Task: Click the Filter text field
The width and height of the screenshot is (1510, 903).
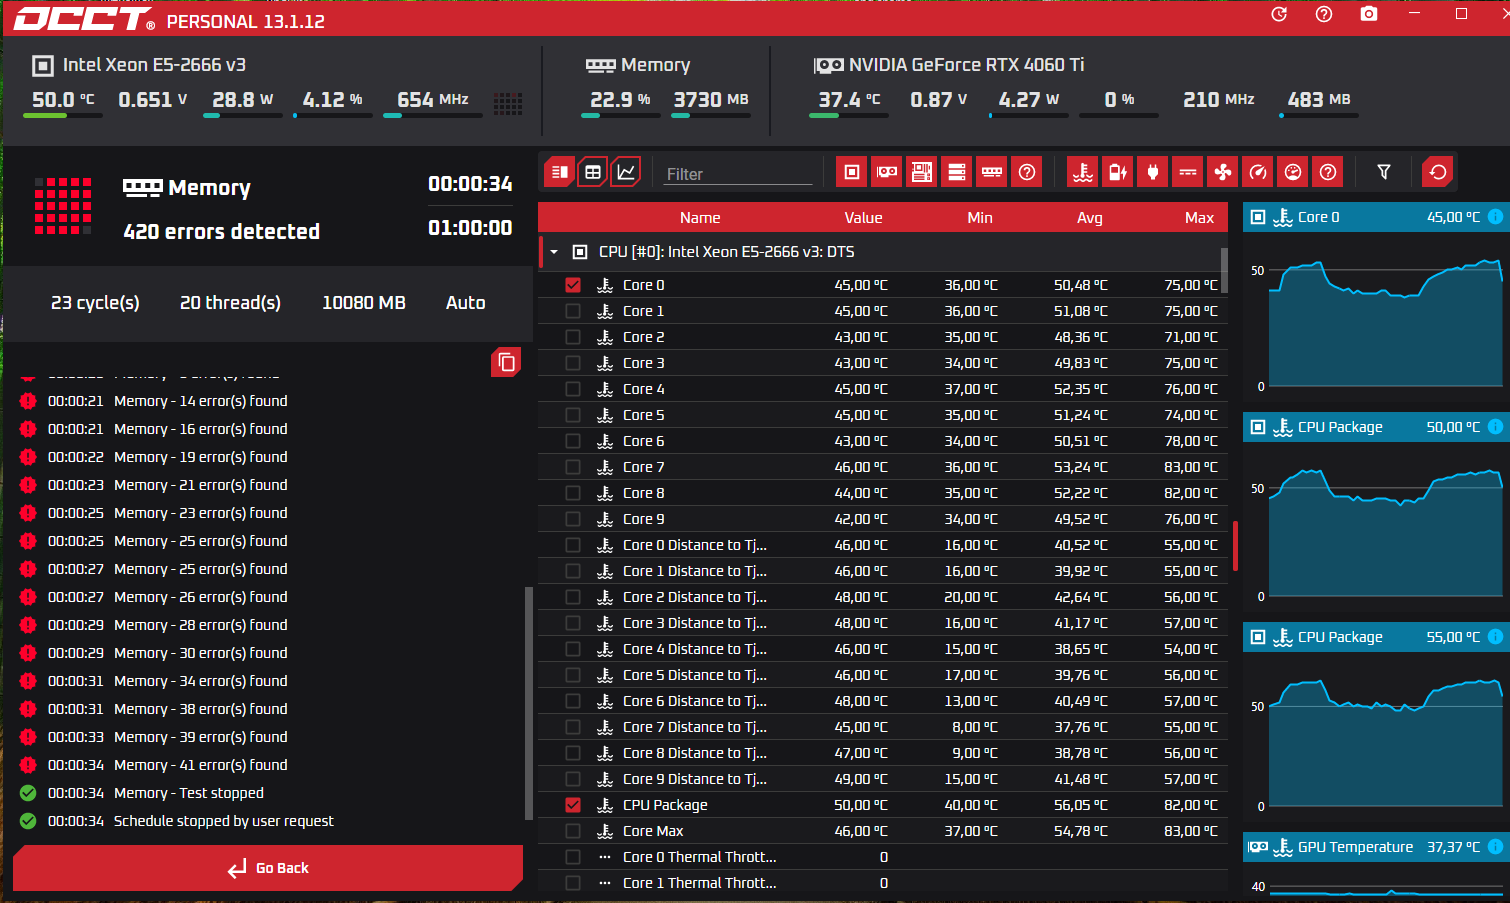Action: [738, 174]
